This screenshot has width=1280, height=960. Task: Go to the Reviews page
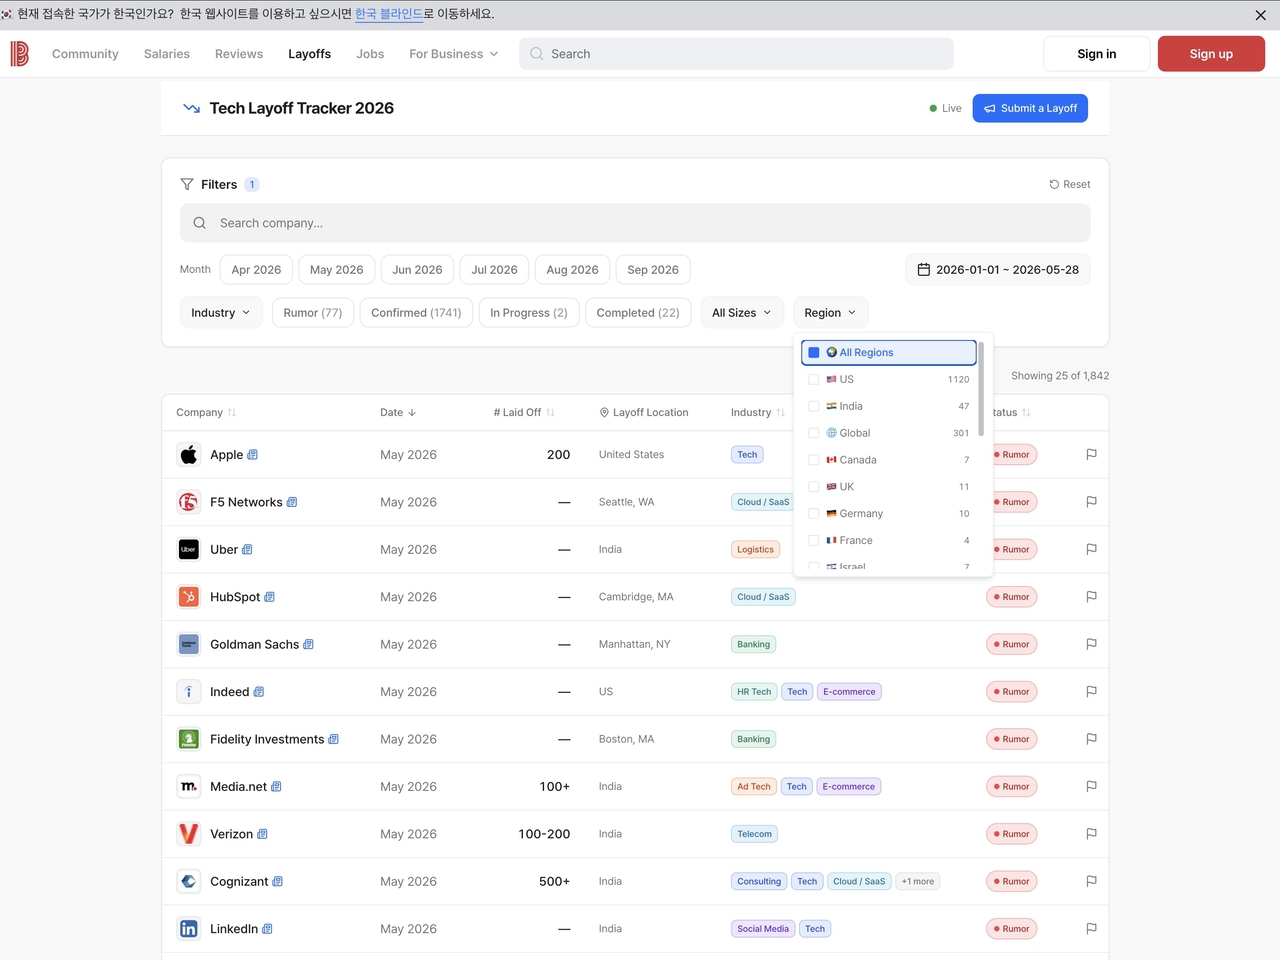pyautogui.click(x=239, y=54)
